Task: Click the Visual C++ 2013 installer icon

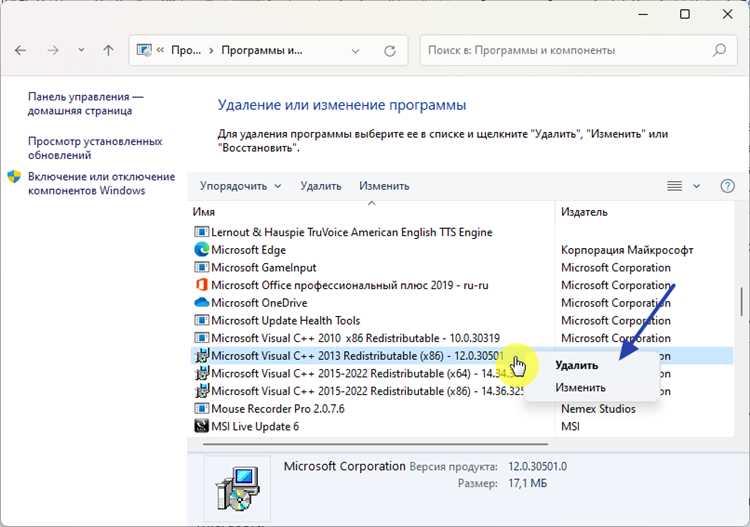Action: 201,356
